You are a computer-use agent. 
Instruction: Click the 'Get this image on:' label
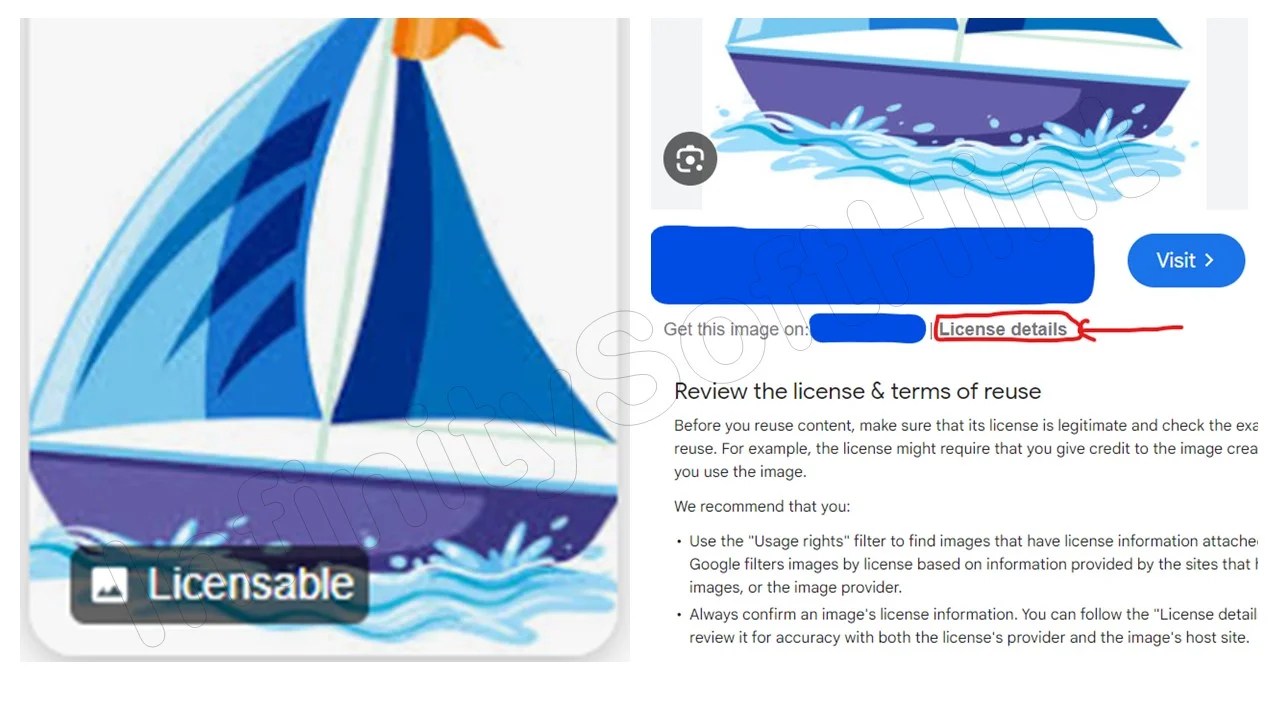pos(736,329)
